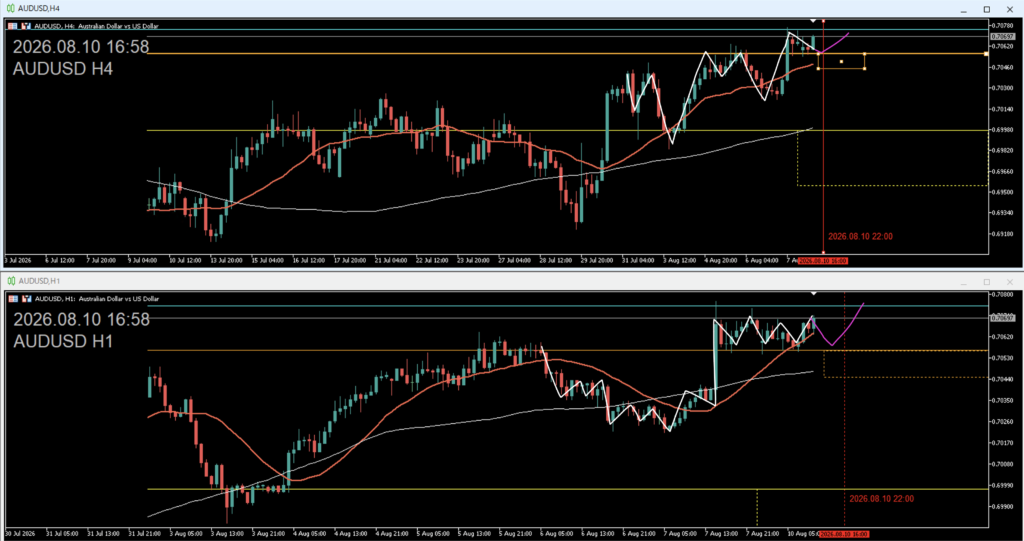Image resolution: width=1024 pixels, height=541 pixels.
Task: Click the 0.70000 price level on the H1 scale
Action: click(1004, 464)
